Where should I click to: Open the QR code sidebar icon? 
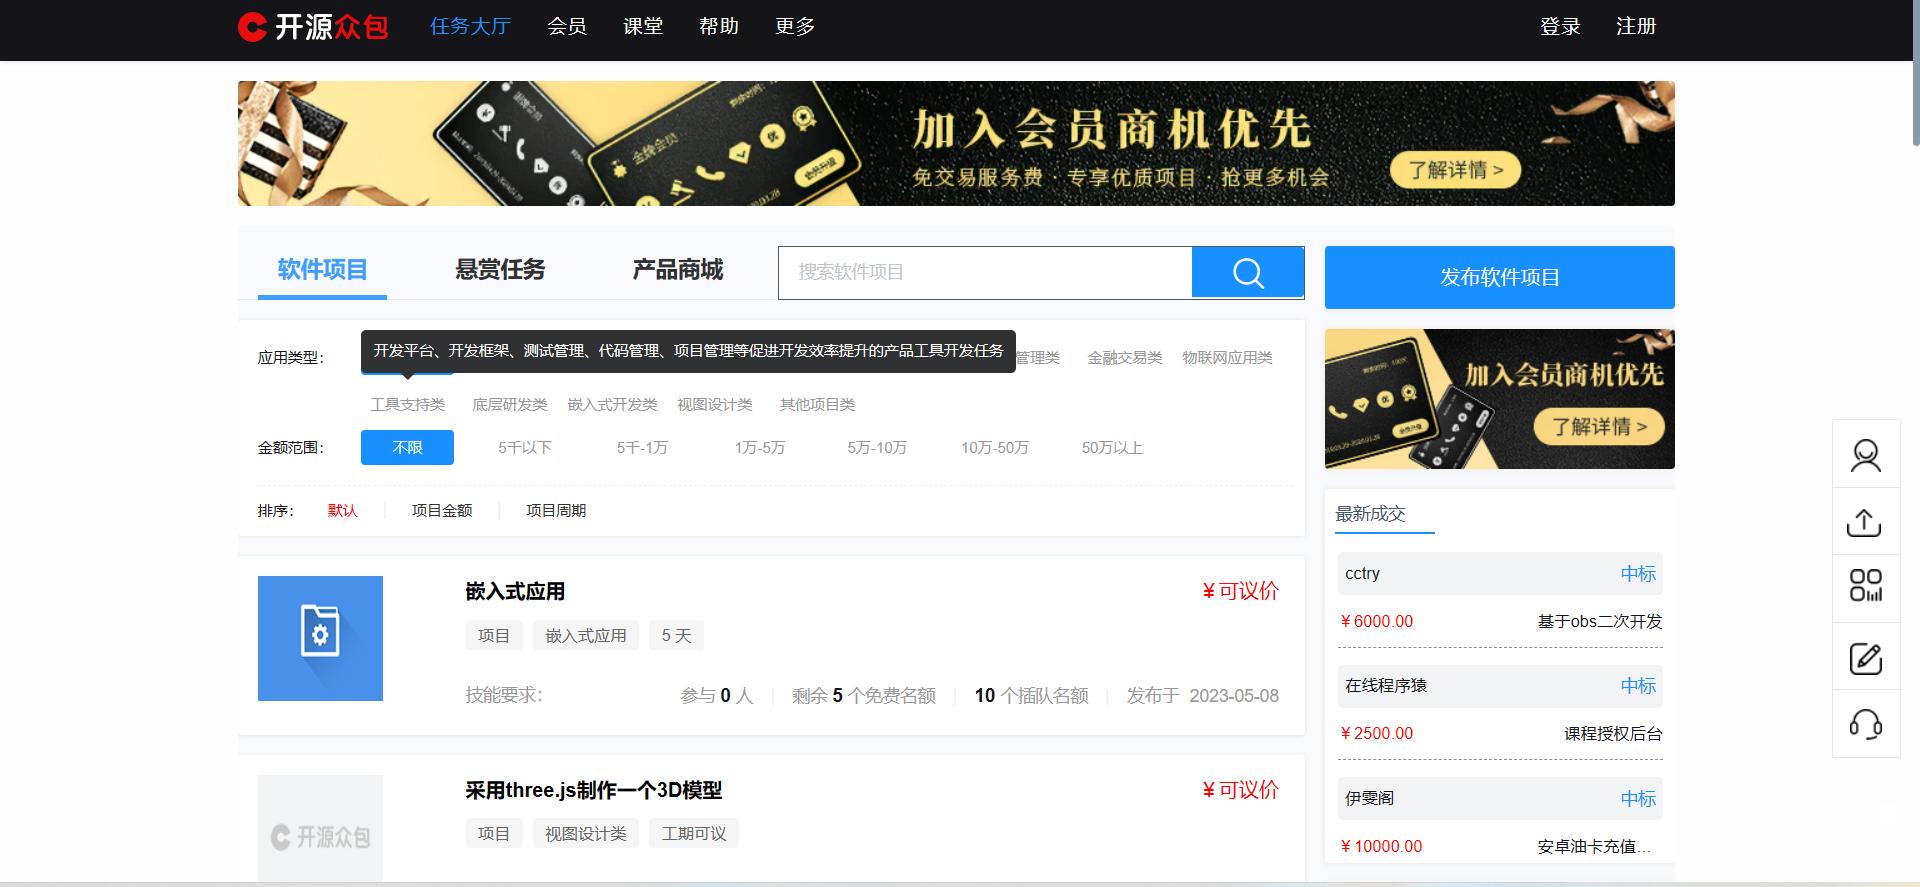coord(1866,586)
